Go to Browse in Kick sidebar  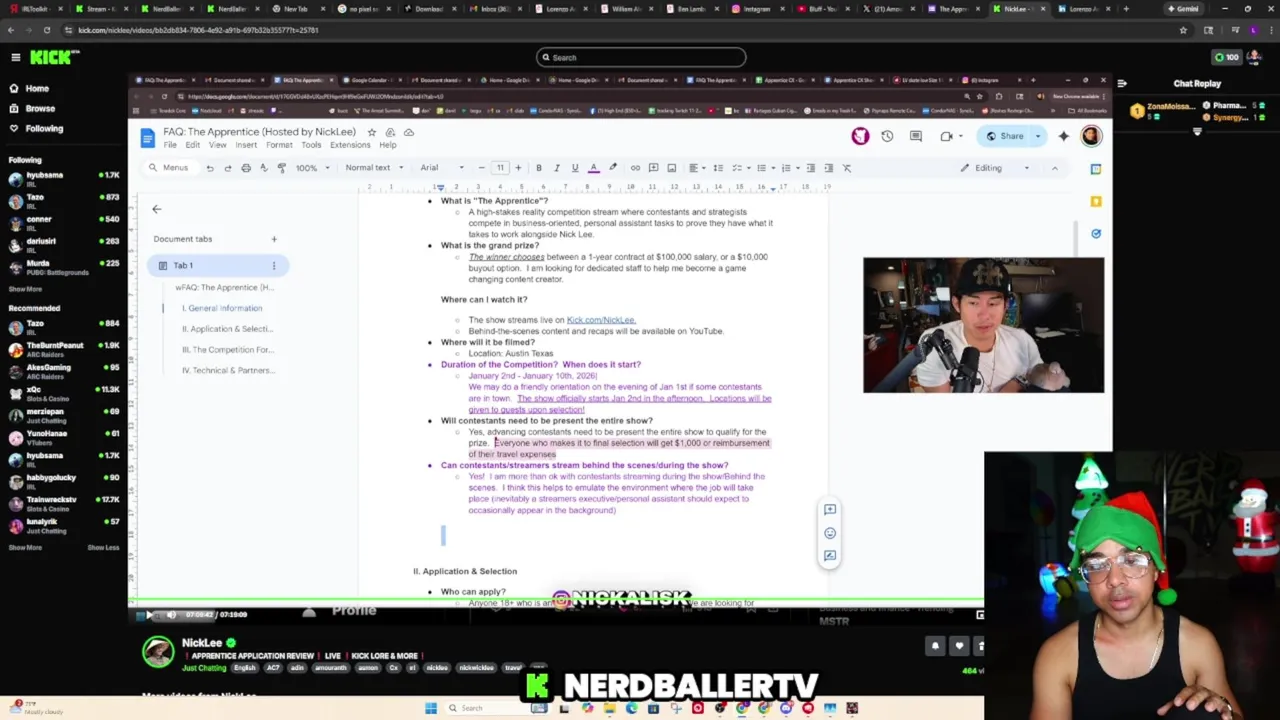32,108
